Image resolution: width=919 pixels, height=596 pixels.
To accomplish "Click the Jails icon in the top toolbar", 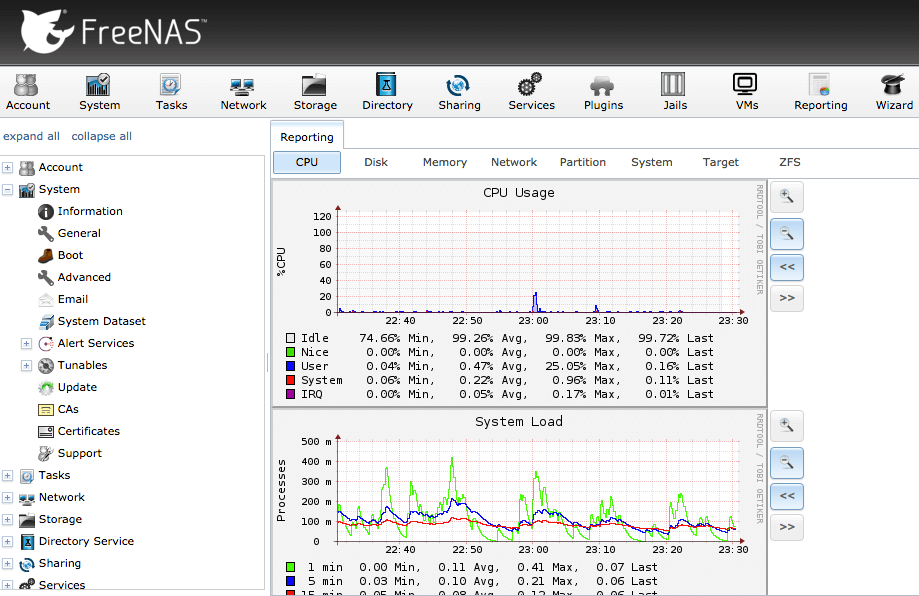I will [675, 91].
